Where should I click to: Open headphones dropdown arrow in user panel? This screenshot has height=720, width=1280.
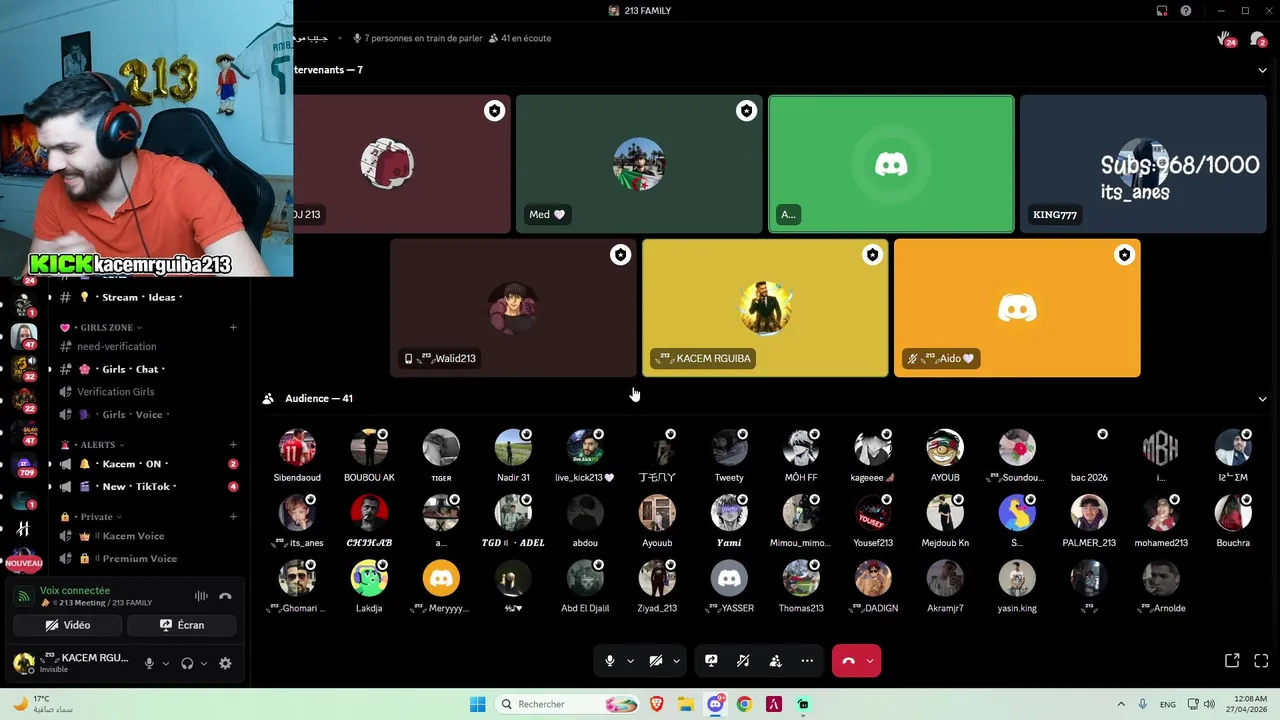coord(204,663)
